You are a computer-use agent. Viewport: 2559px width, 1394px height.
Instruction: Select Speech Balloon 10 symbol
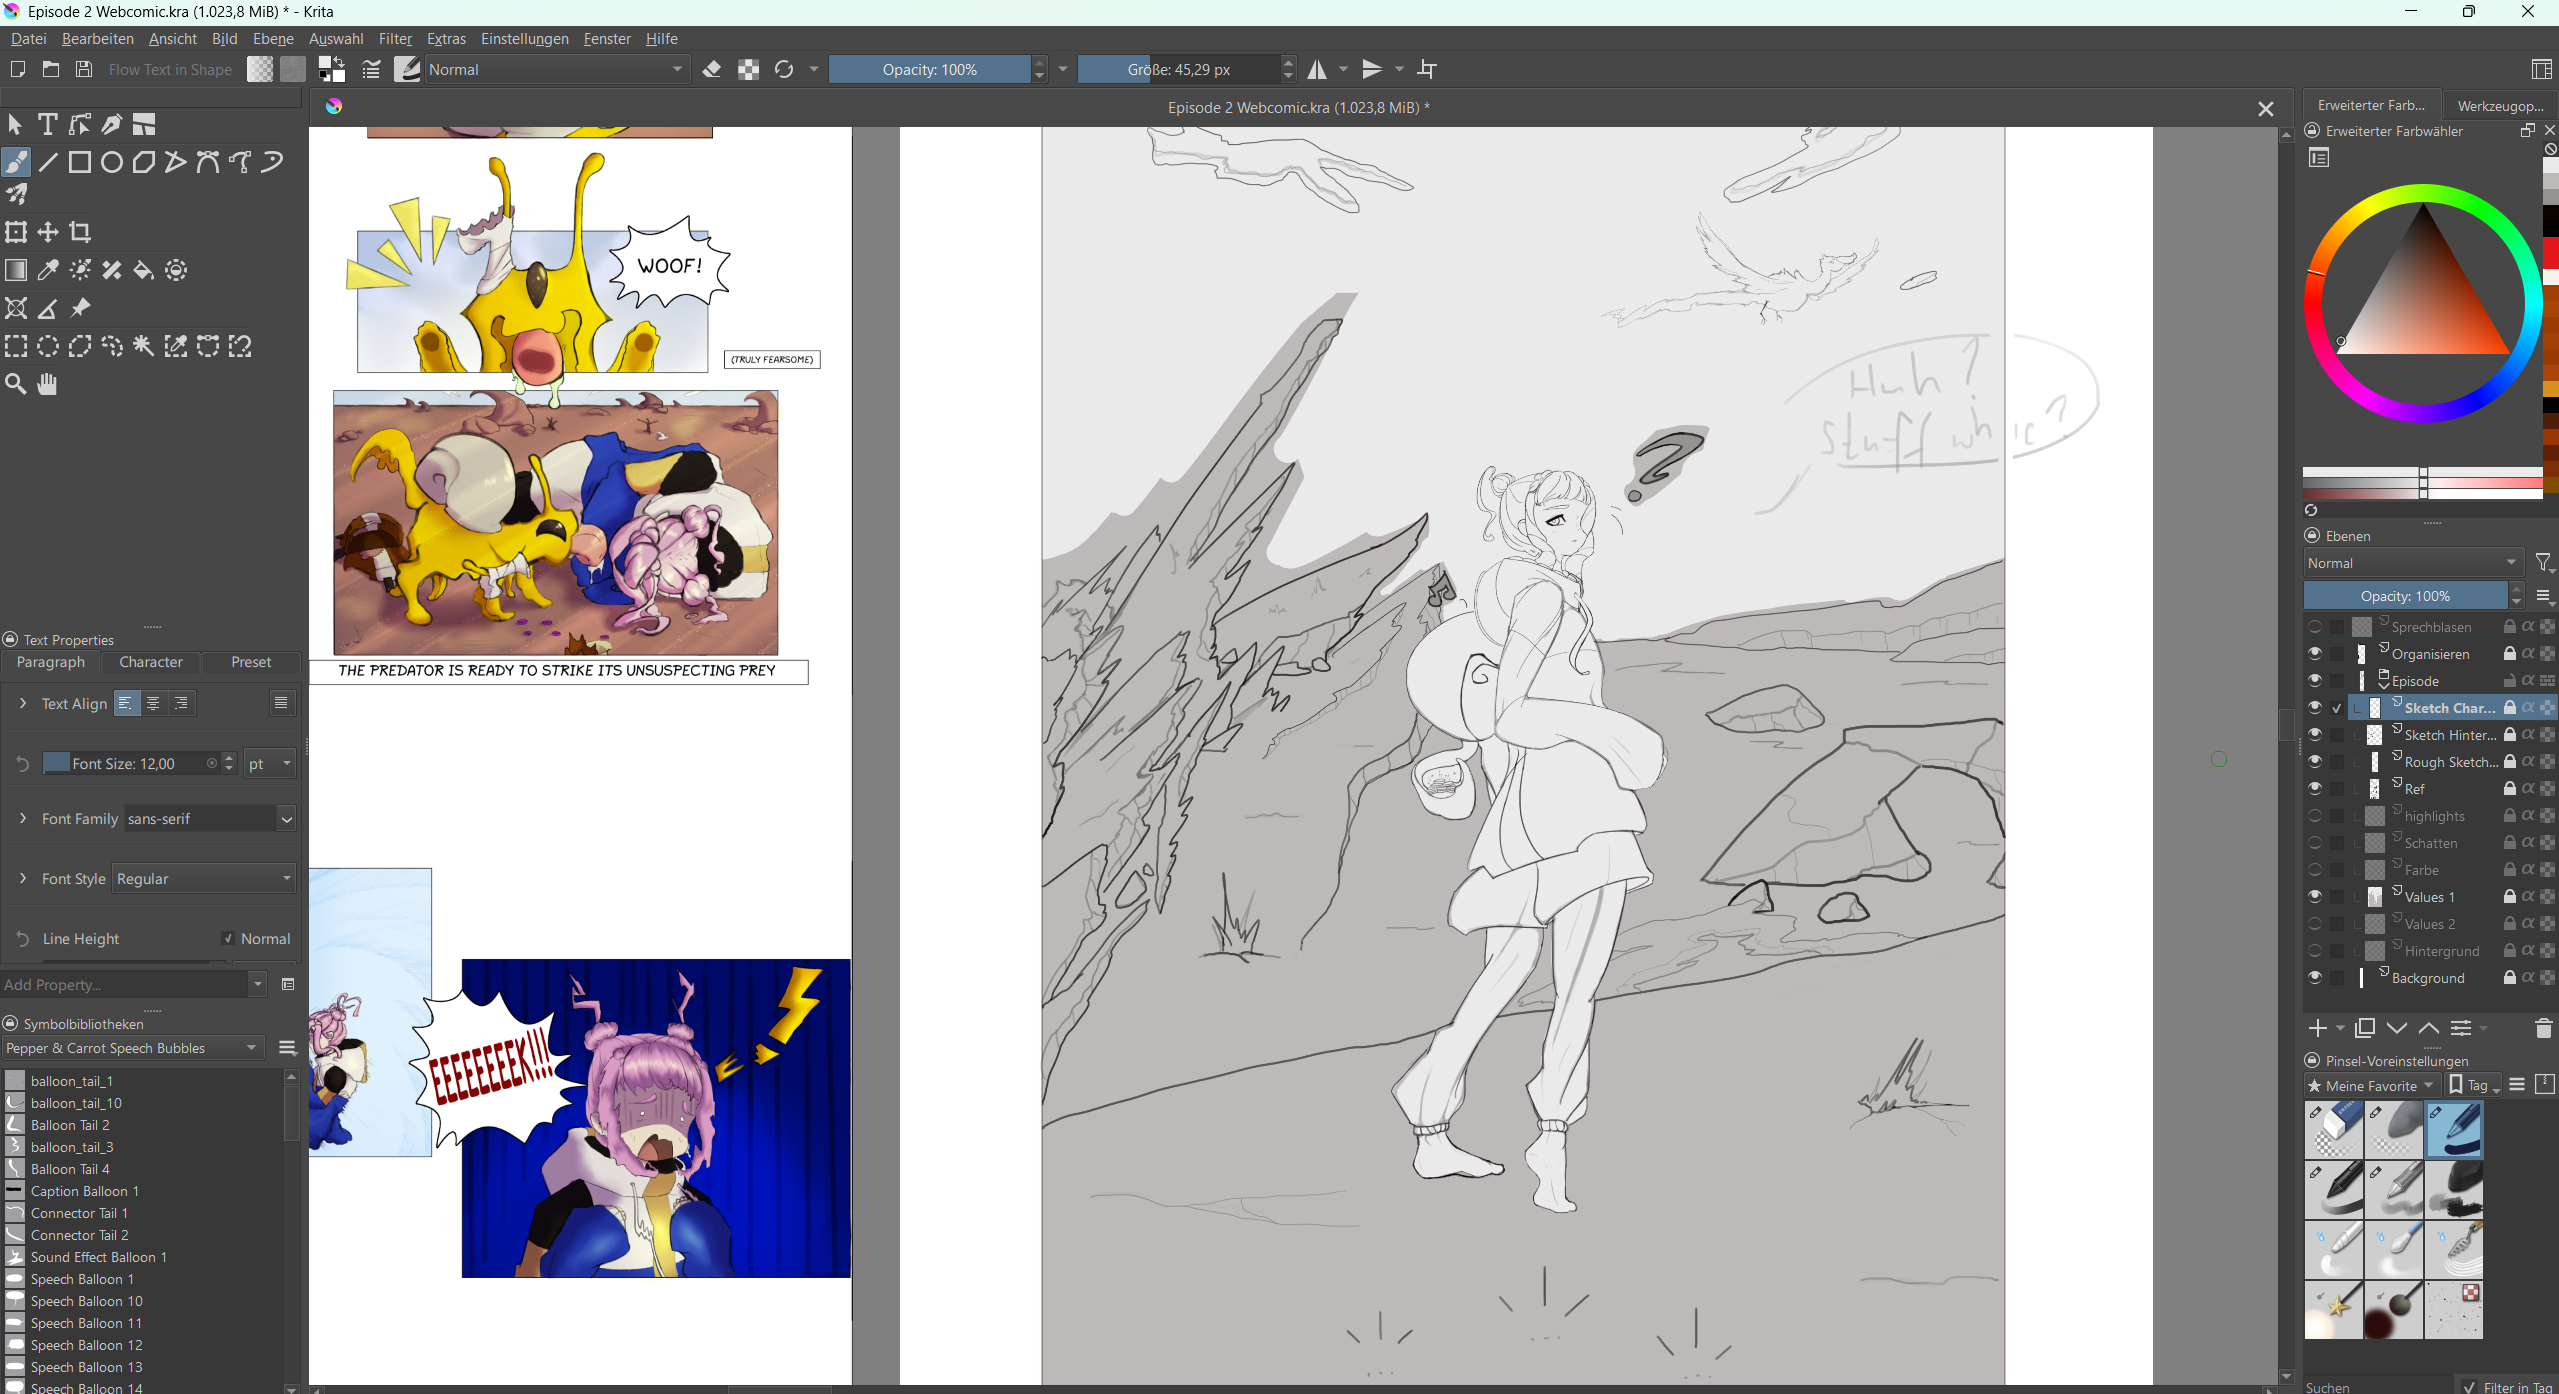coord(86,1301)
